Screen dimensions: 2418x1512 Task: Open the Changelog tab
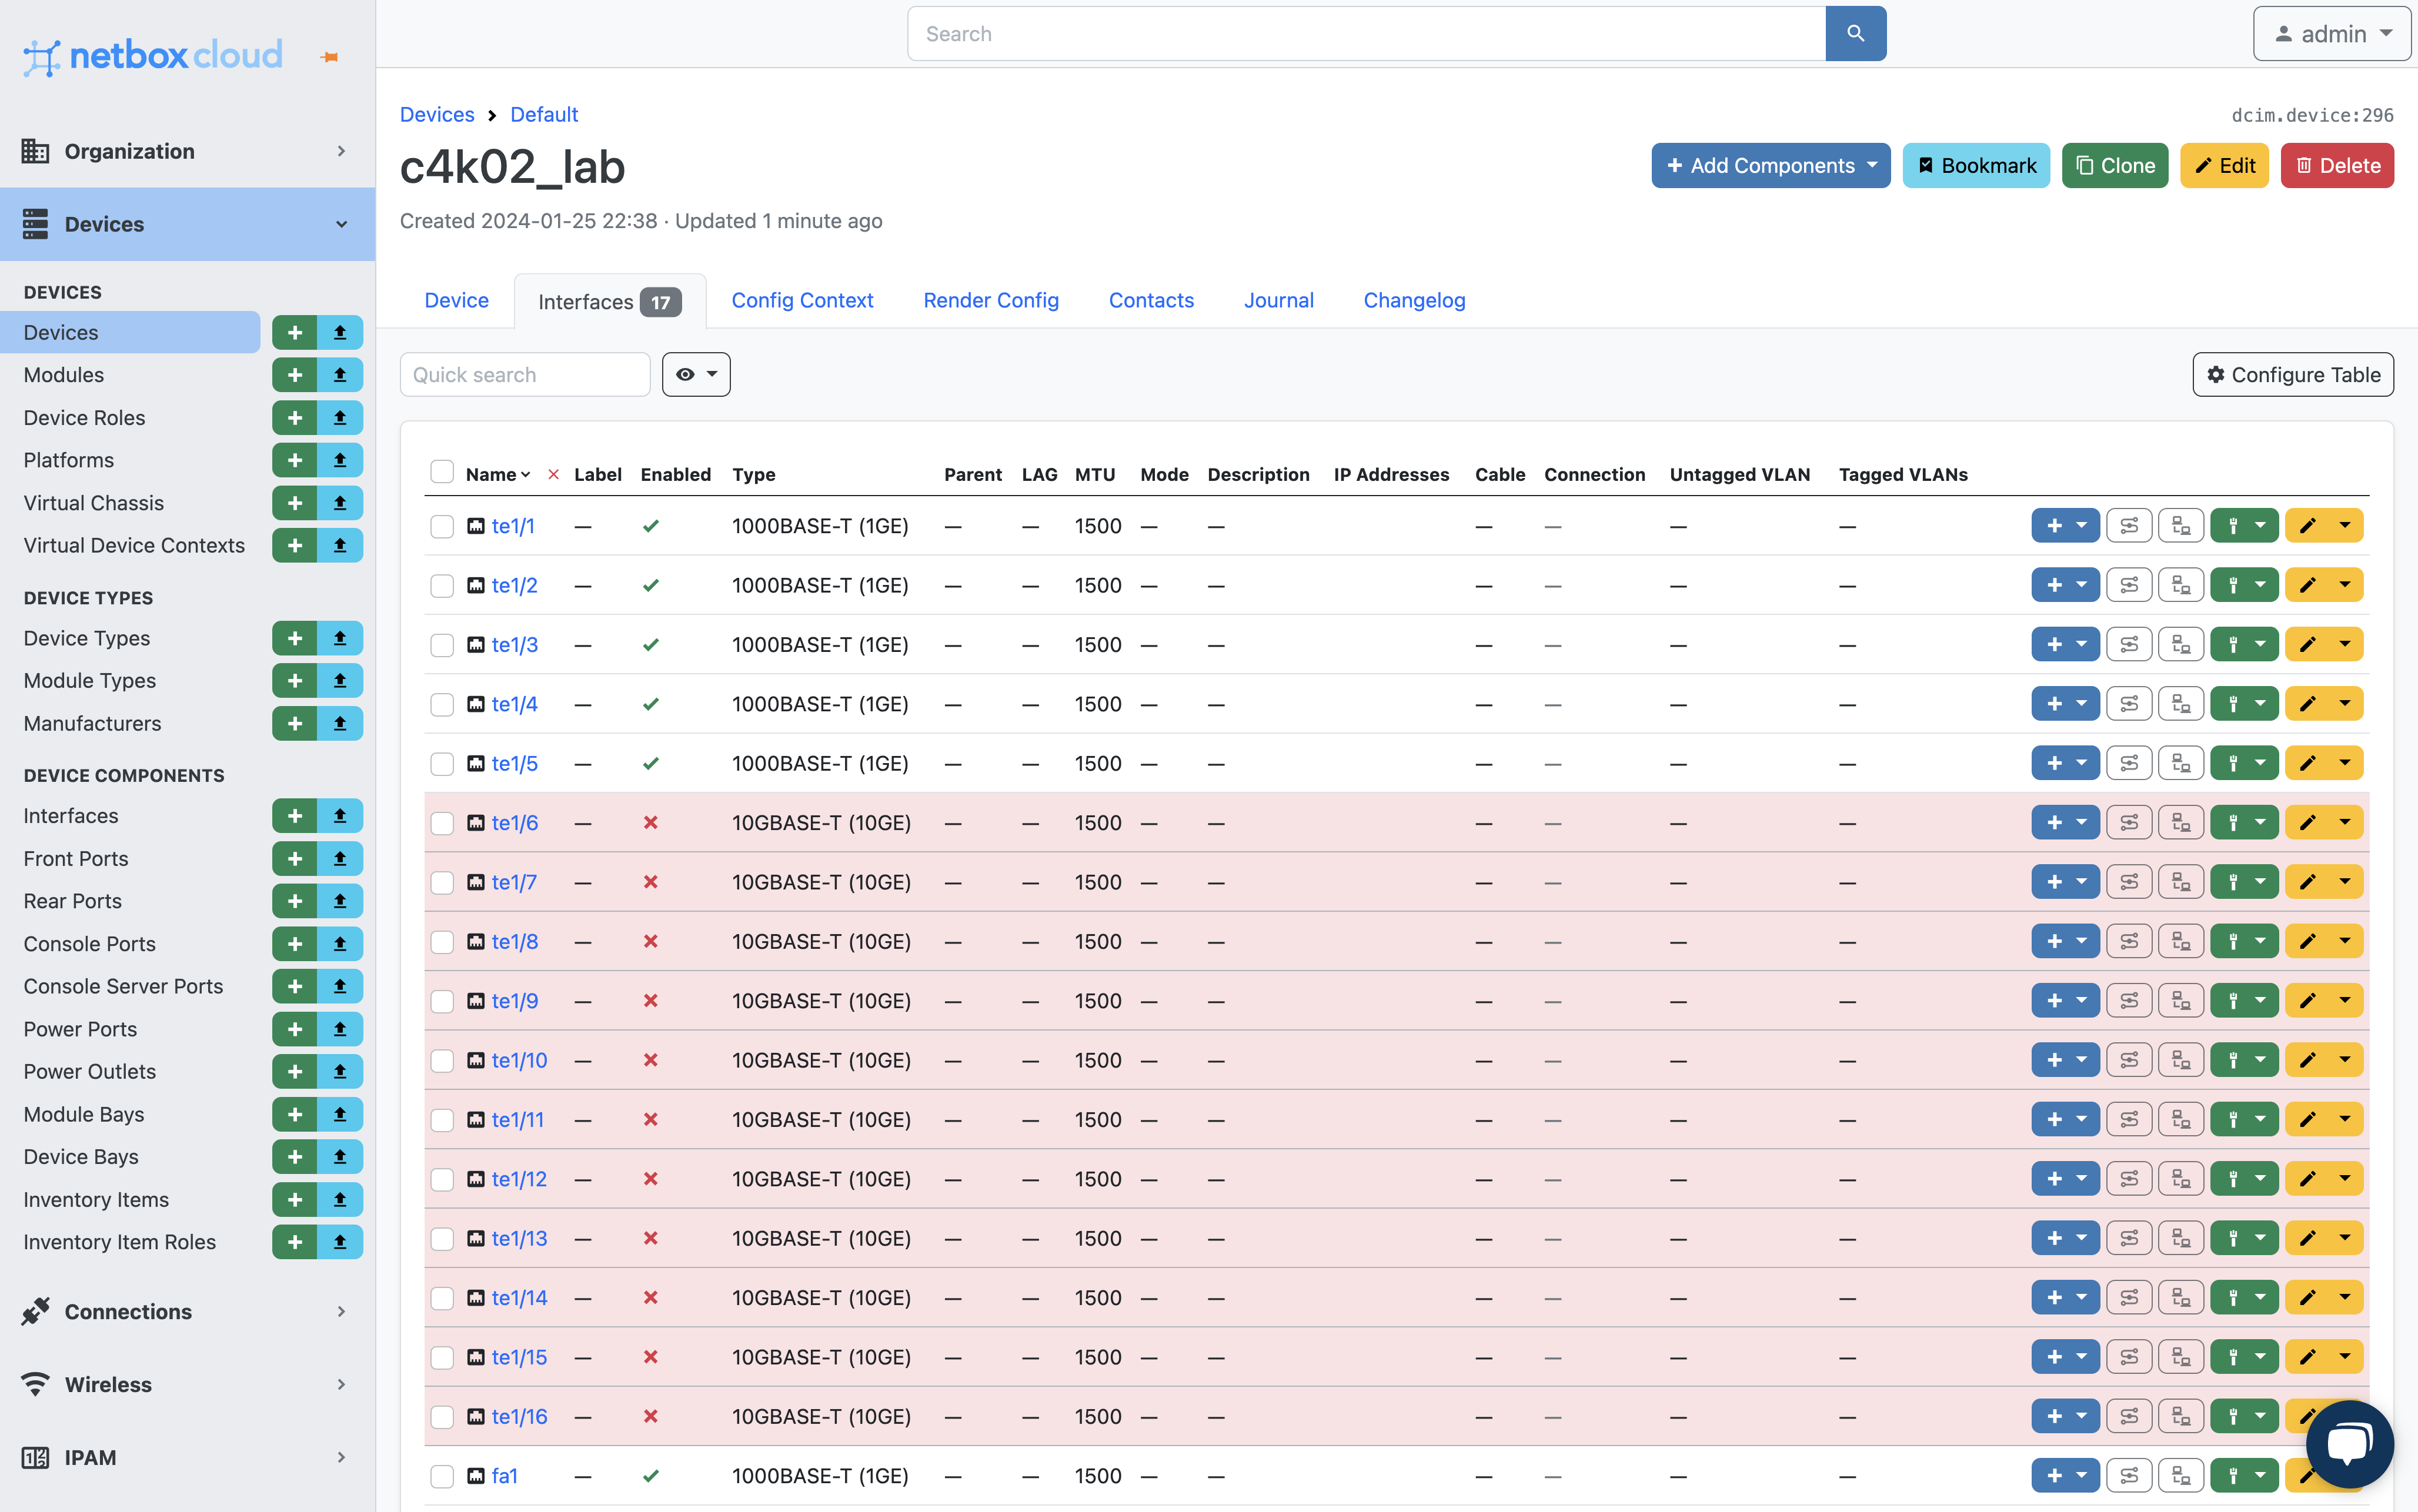[1414, 300]
